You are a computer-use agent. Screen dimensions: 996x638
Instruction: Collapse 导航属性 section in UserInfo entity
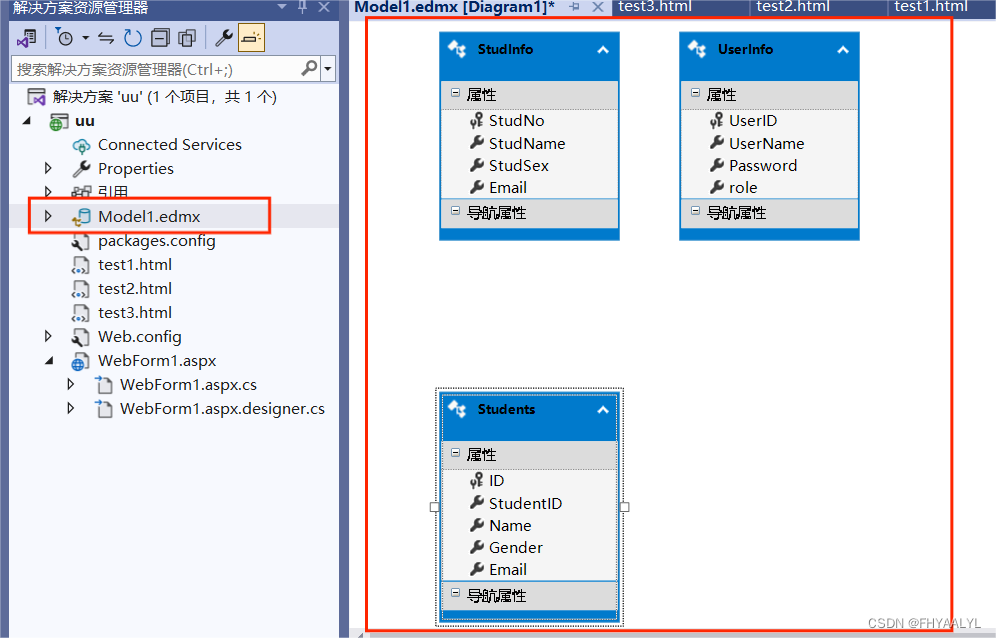tap(696, 210)
